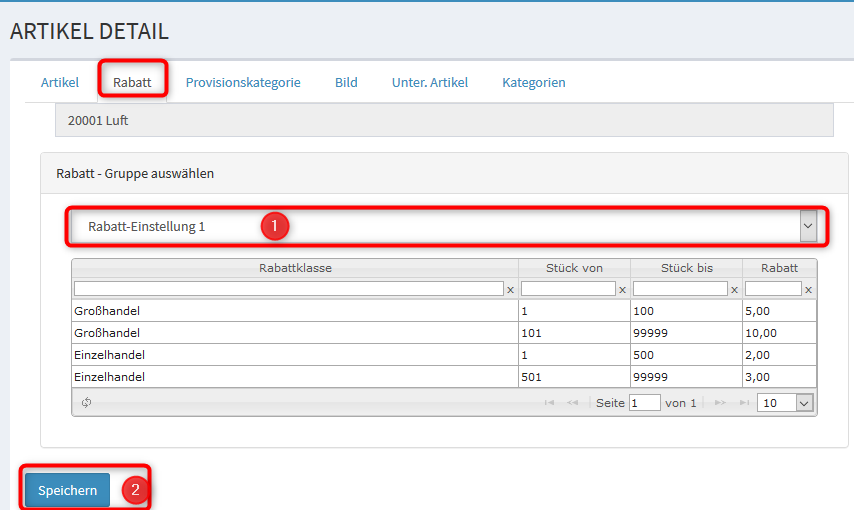Click the table refresh icon

pyautogui.click(x=87, y=402)
